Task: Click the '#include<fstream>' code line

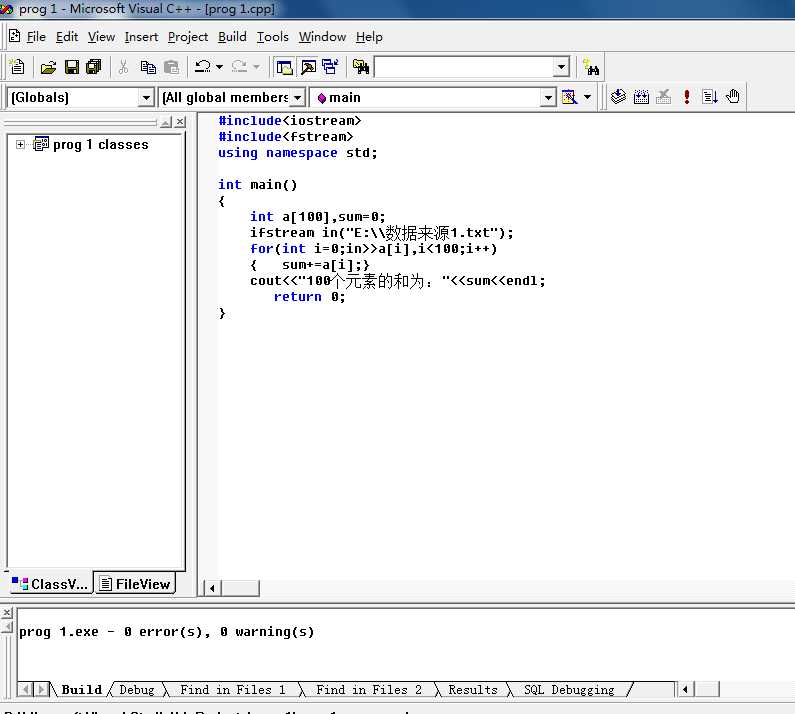Action: click(285, 136)
